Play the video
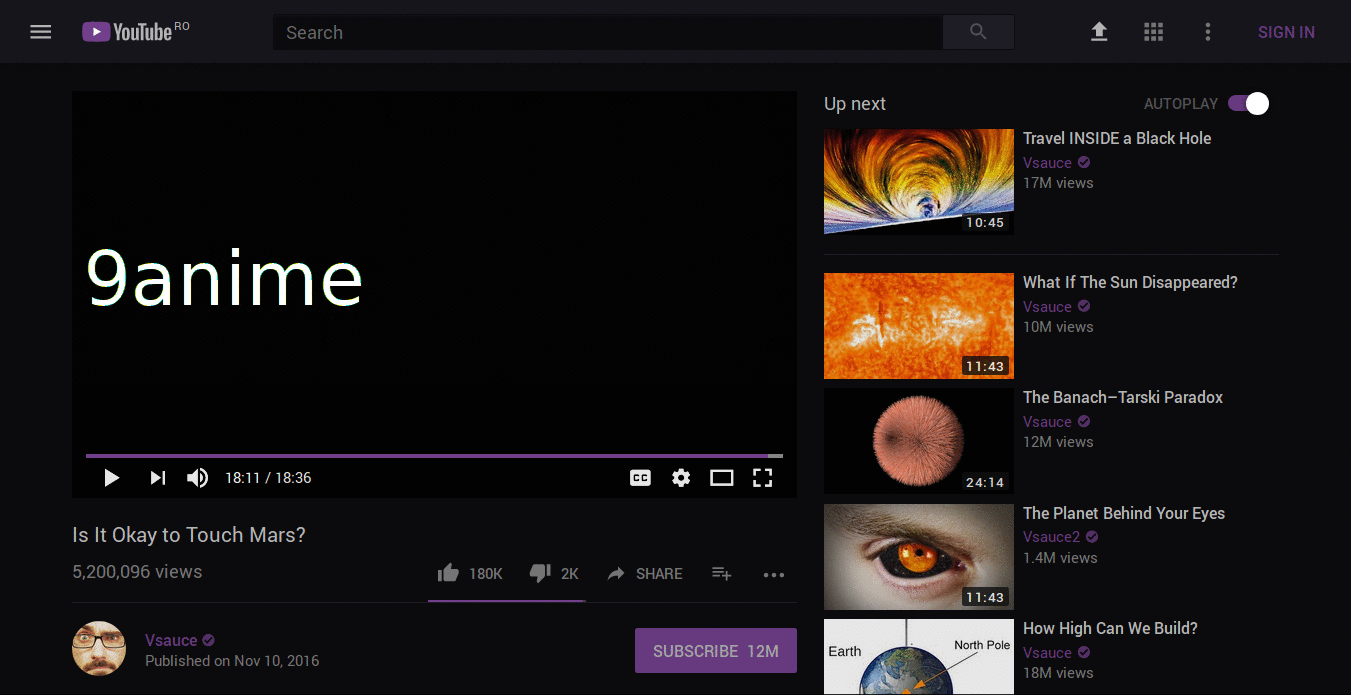1351x695 pixels. tap(112, 478)
